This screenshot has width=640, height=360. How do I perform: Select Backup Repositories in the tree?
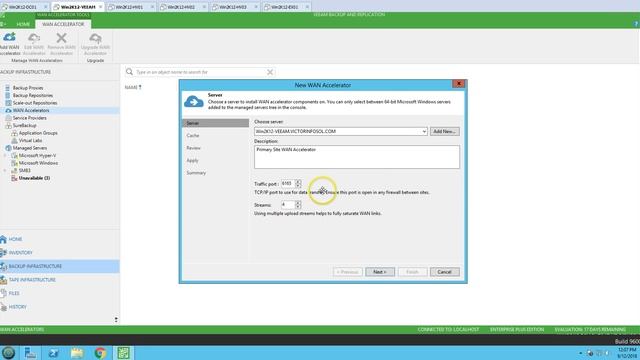(x=33, y=95)
